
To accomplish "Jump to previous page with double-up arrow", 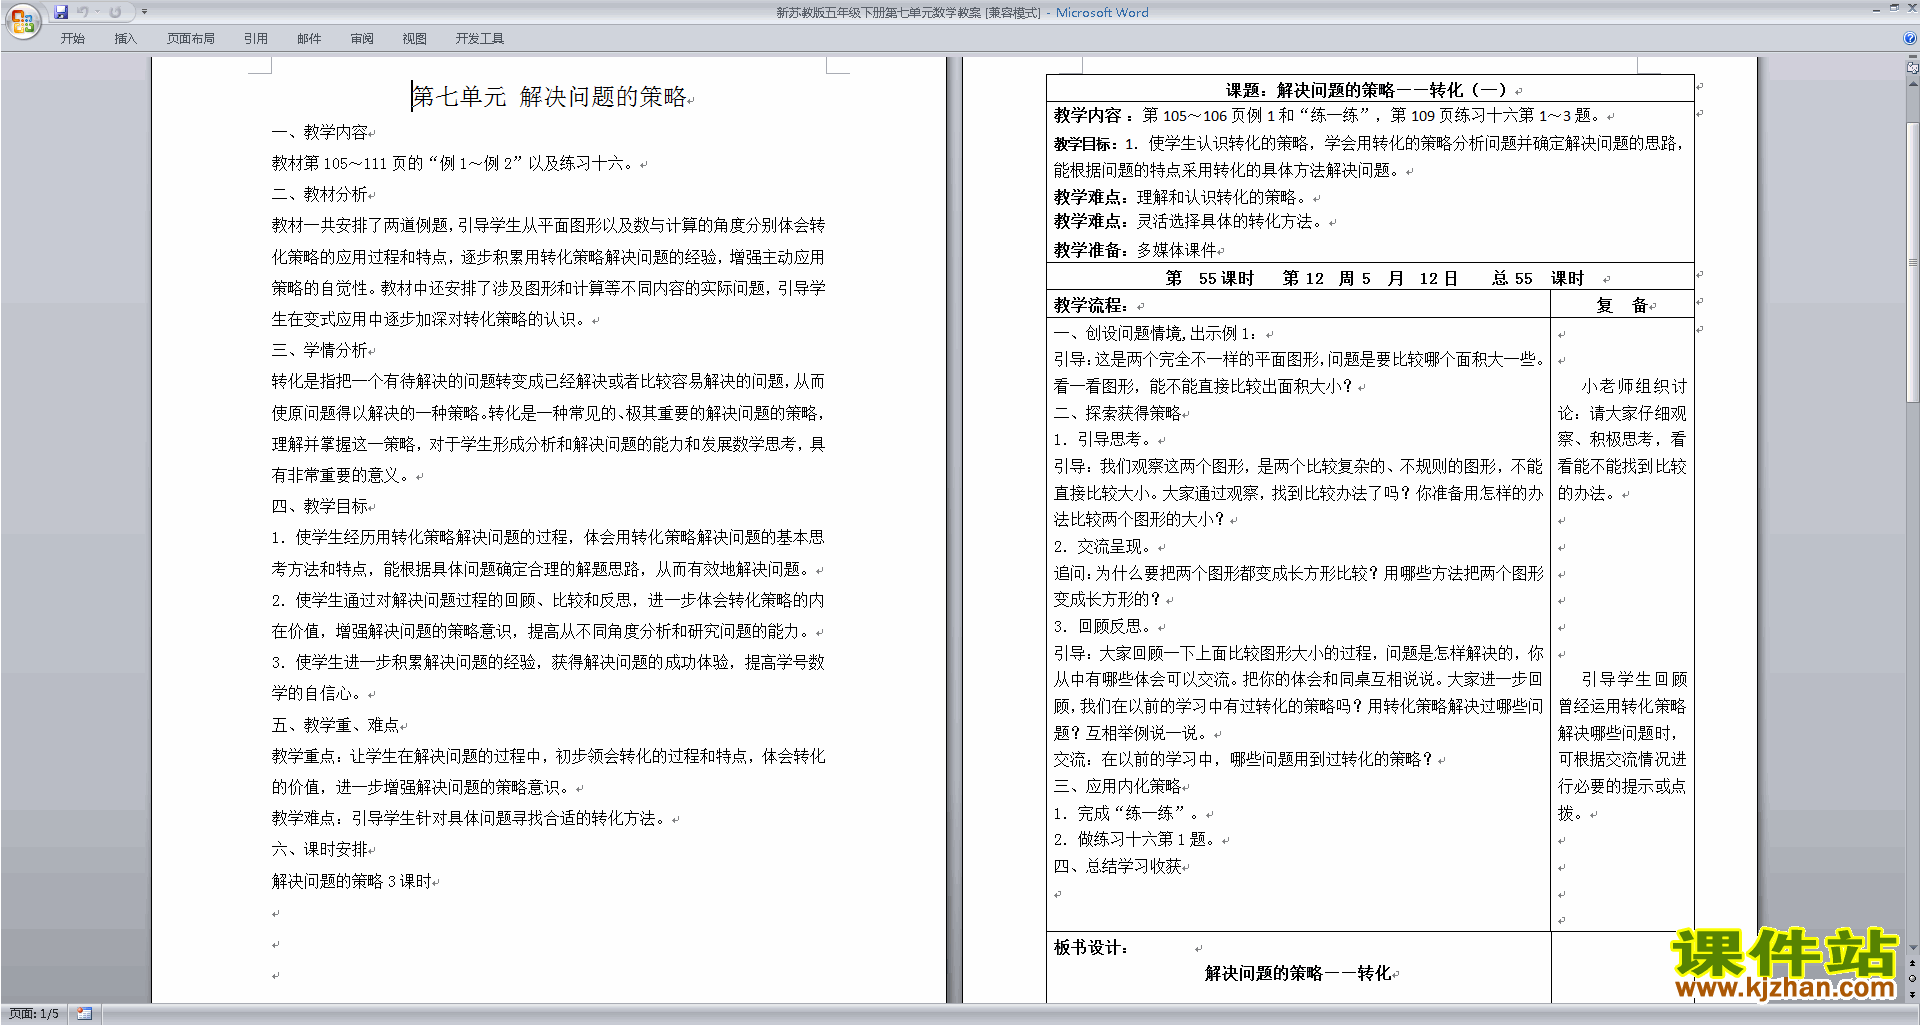I will (1912, 964).
